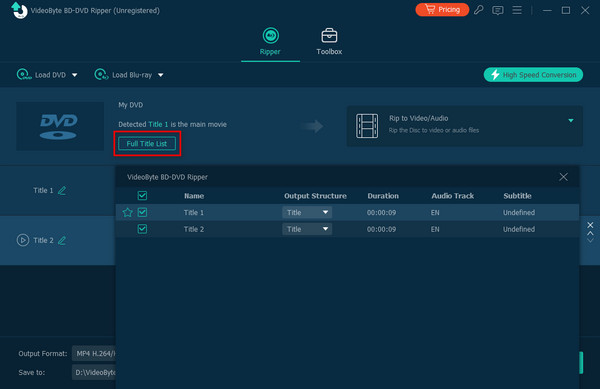
Task: Switch to the Ripper tab
Action: pyautogui.click(x=270, y=42)
